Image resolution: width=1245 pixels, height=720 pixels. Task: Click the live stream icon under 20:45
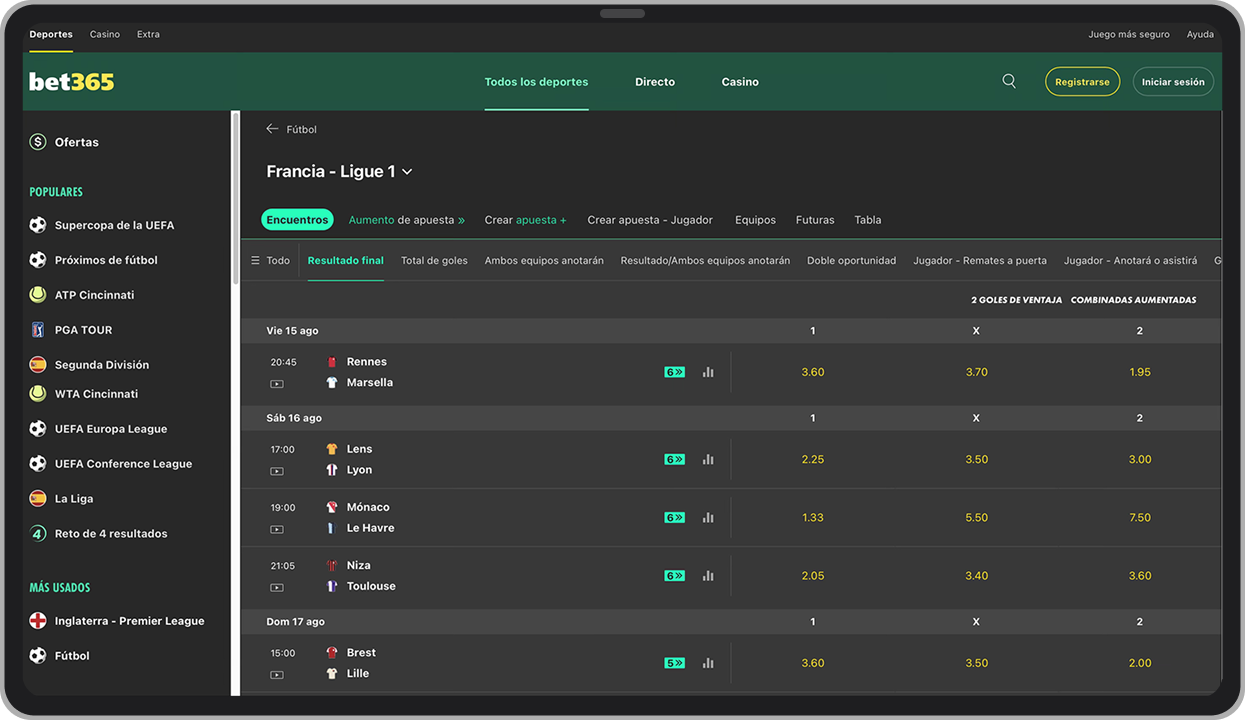pos(277,384)
